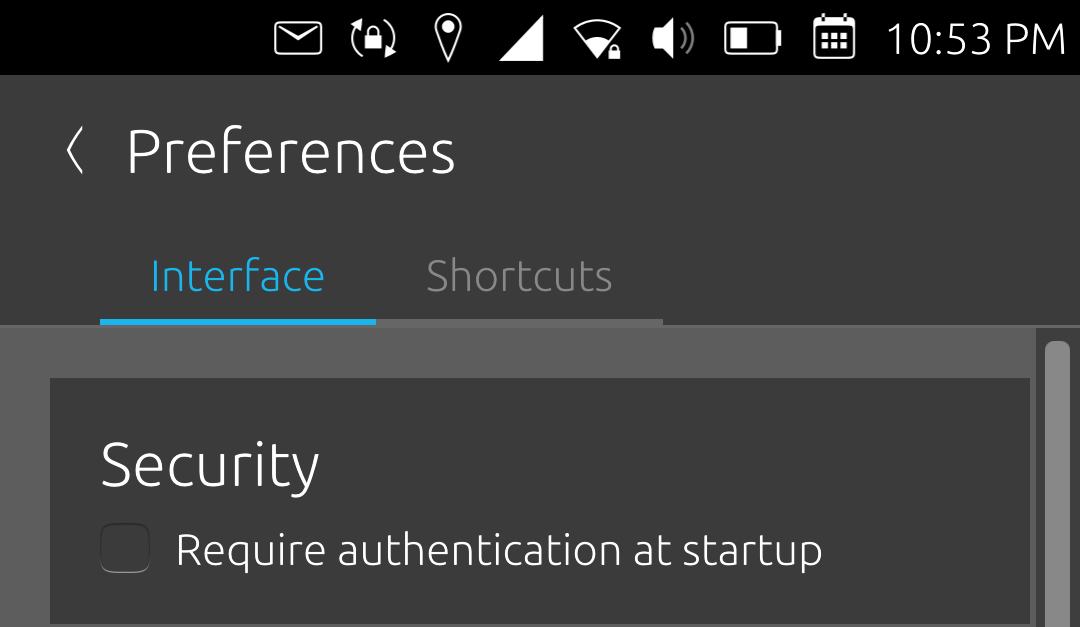Open the sound volume indicator

click(x=672, y=39)
